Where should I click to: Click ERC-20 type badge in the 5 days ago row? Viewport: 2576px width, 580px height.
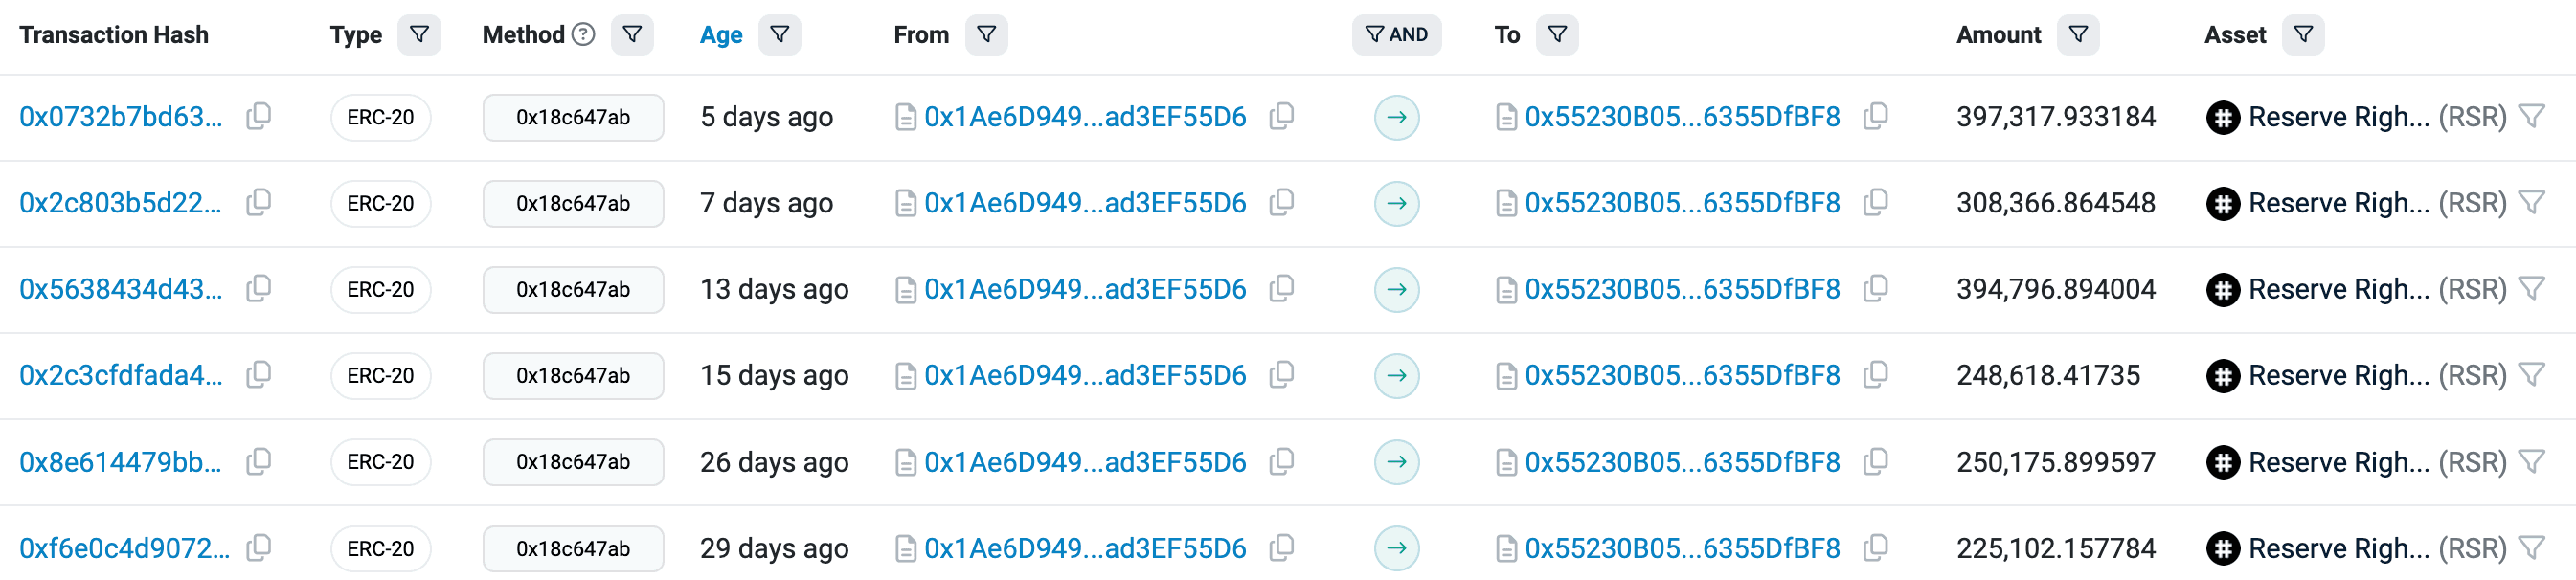pyautogui.click(x=380, y=117)
